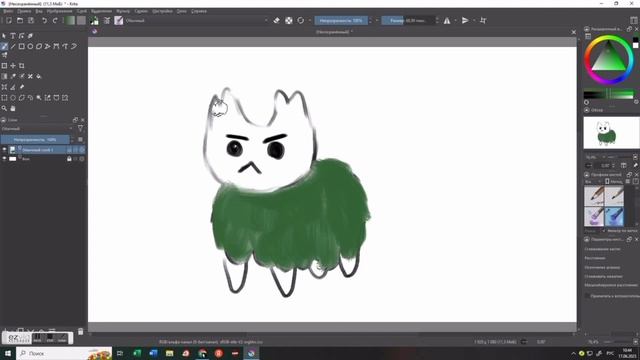The width and height of the screenshot is (640, 360).
Task: Select the Line tool
Action: tap(13, 47)
